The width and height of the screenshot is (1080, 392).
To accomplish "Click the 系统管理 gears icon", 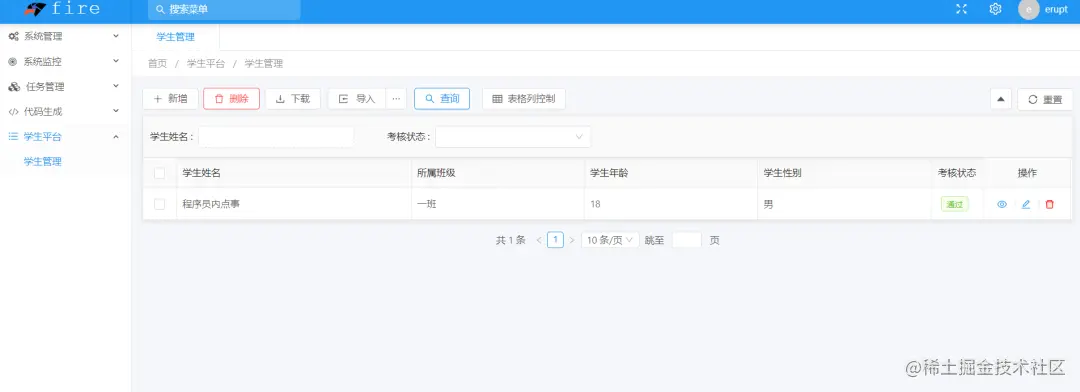I will tap(13, 37).
